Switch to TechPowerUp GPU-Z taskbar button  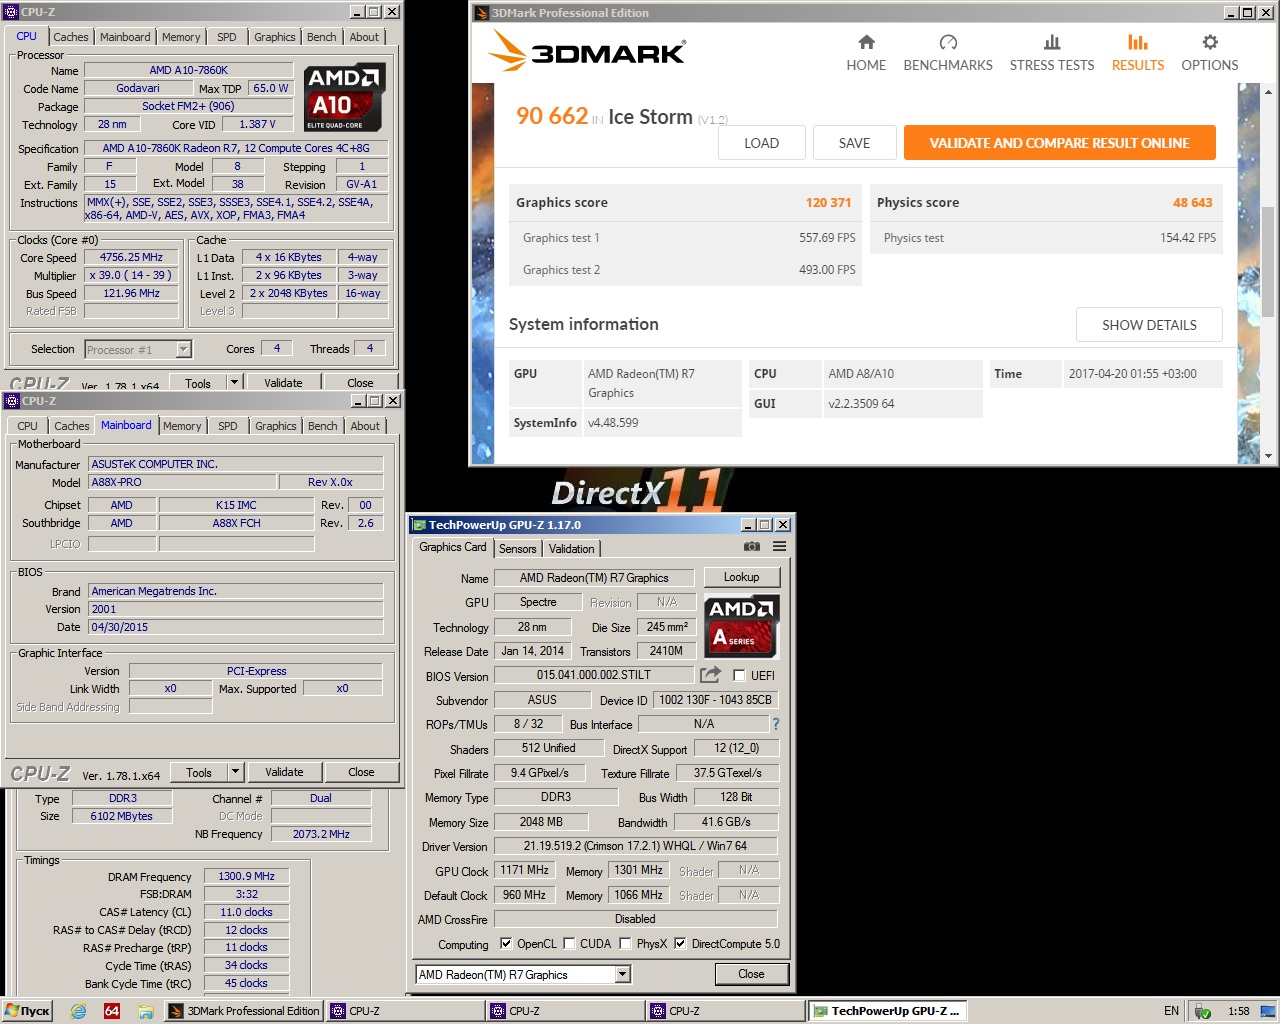(887, 1011)
